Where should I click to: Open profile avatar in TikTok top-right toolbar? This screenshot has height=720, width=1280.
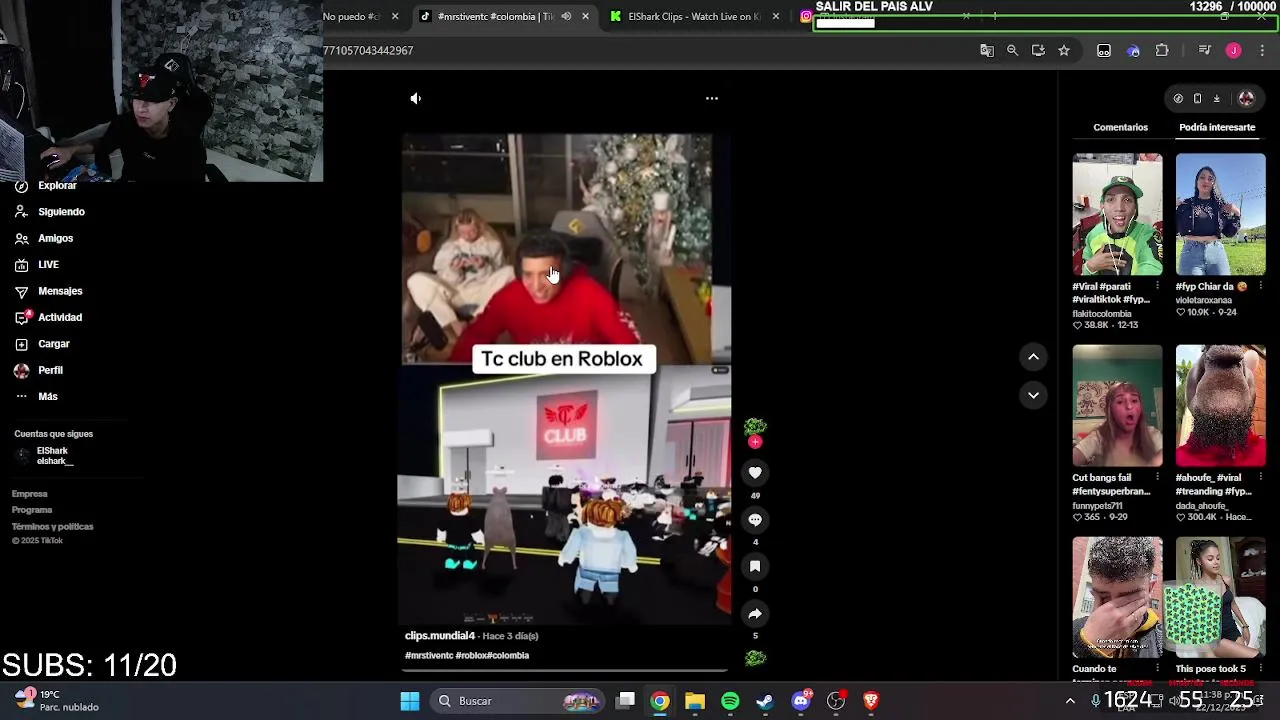pos(1246,98)
